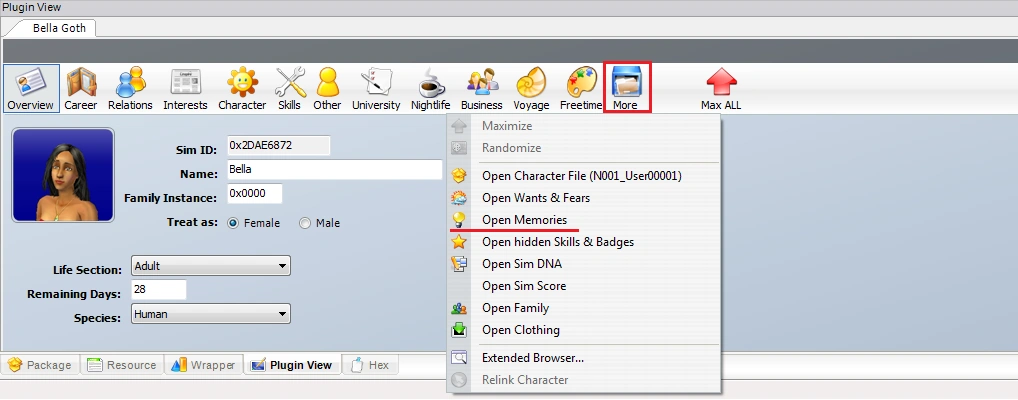Viewport: 1018px width, 400px height.
Task: Click the Name field containing Bella
Action: coord(335,169)
